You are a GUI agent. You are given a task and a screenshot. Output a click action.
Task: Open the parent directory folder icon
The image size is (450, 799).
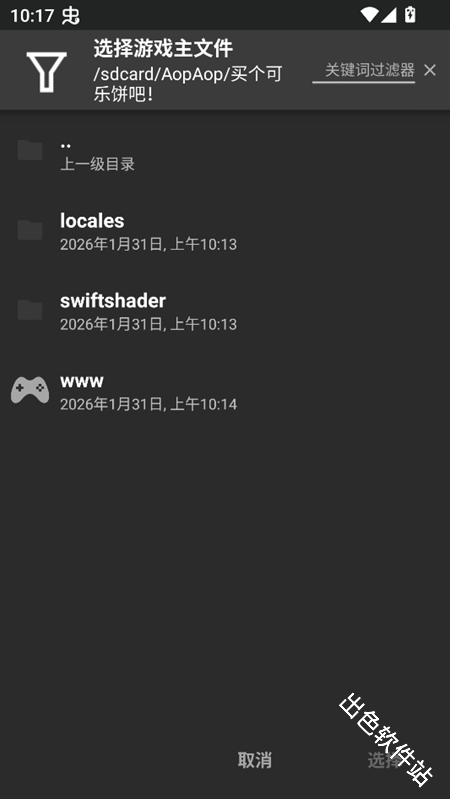coord(30,150)
